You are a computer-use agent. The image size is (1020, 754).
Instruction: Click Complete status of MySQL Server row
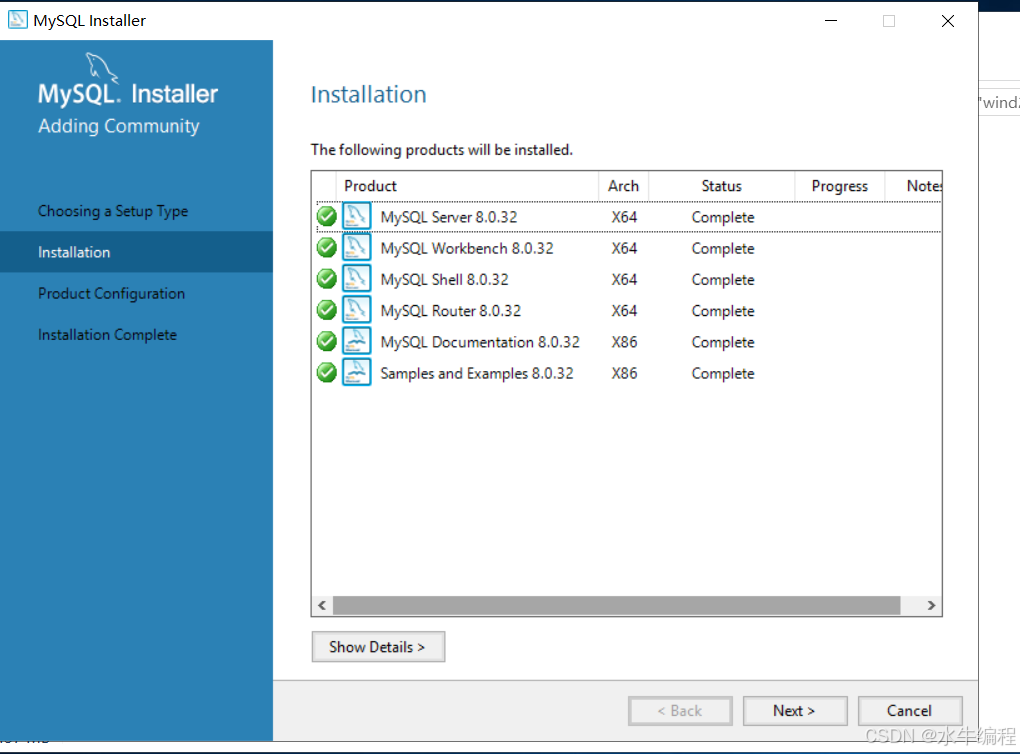click(723, 217)
